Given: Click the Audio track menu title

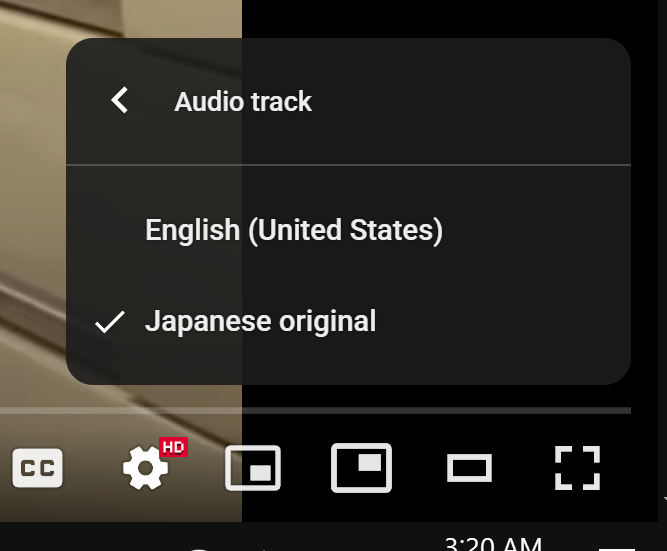Looking at the screenshot, I should pos(243,101).
